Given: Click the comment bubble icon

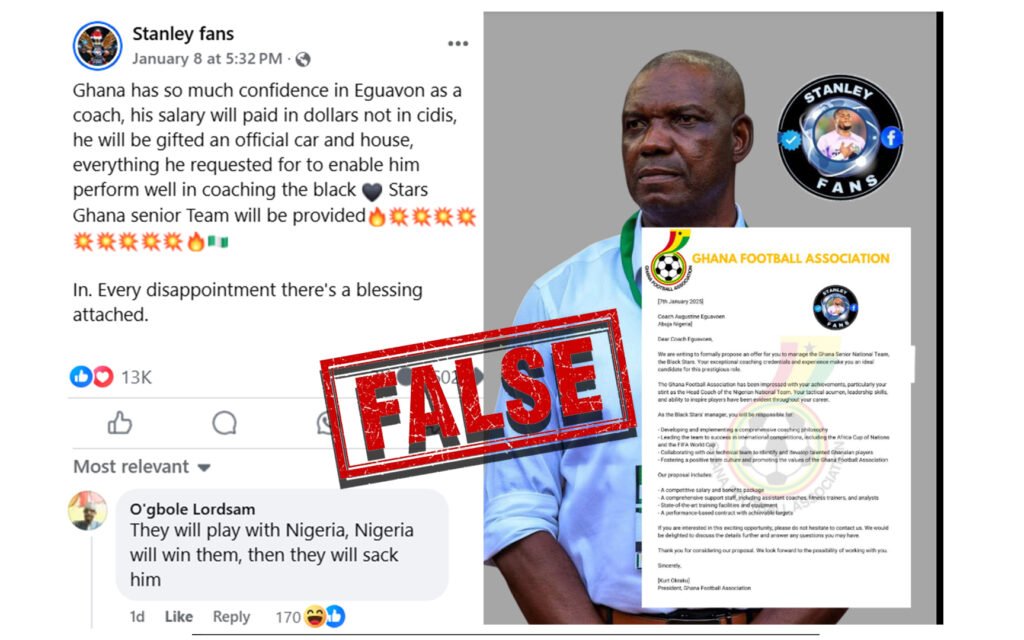Looking at the screenshot, I should pyautogui.click(x=224, y=423).
